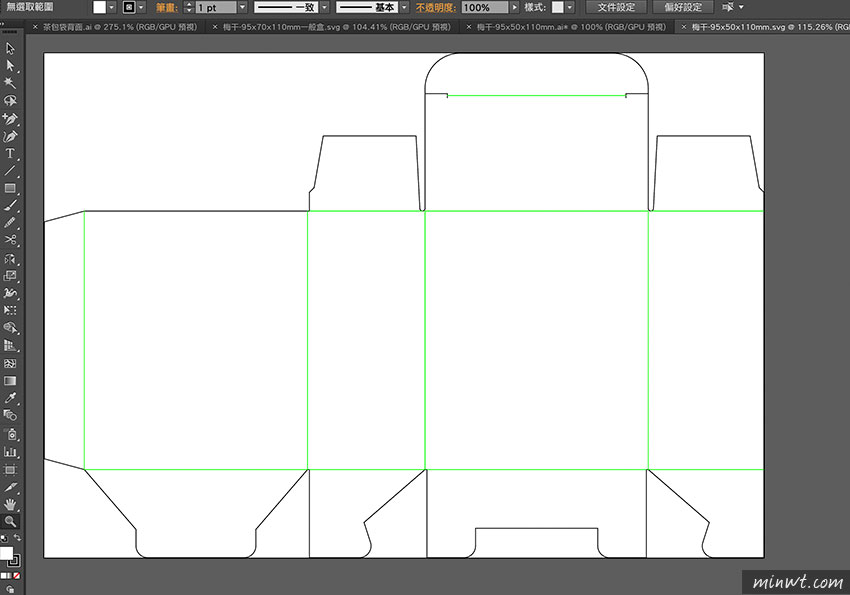Pick the Warp tool
The height and width of the screenshot is (595, 850).
pos(10,293)
